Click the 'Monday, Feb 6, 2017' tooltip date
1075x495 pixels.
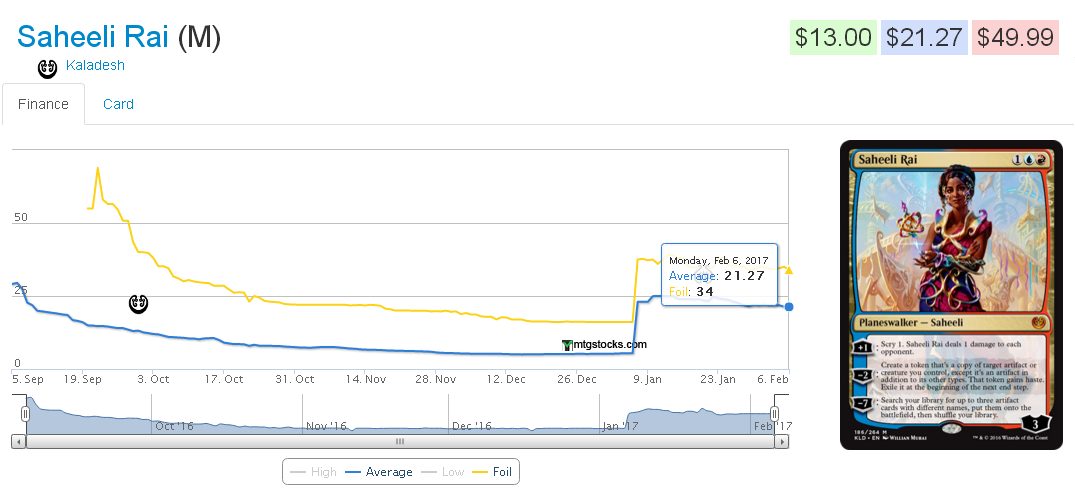tap(718, 261)
